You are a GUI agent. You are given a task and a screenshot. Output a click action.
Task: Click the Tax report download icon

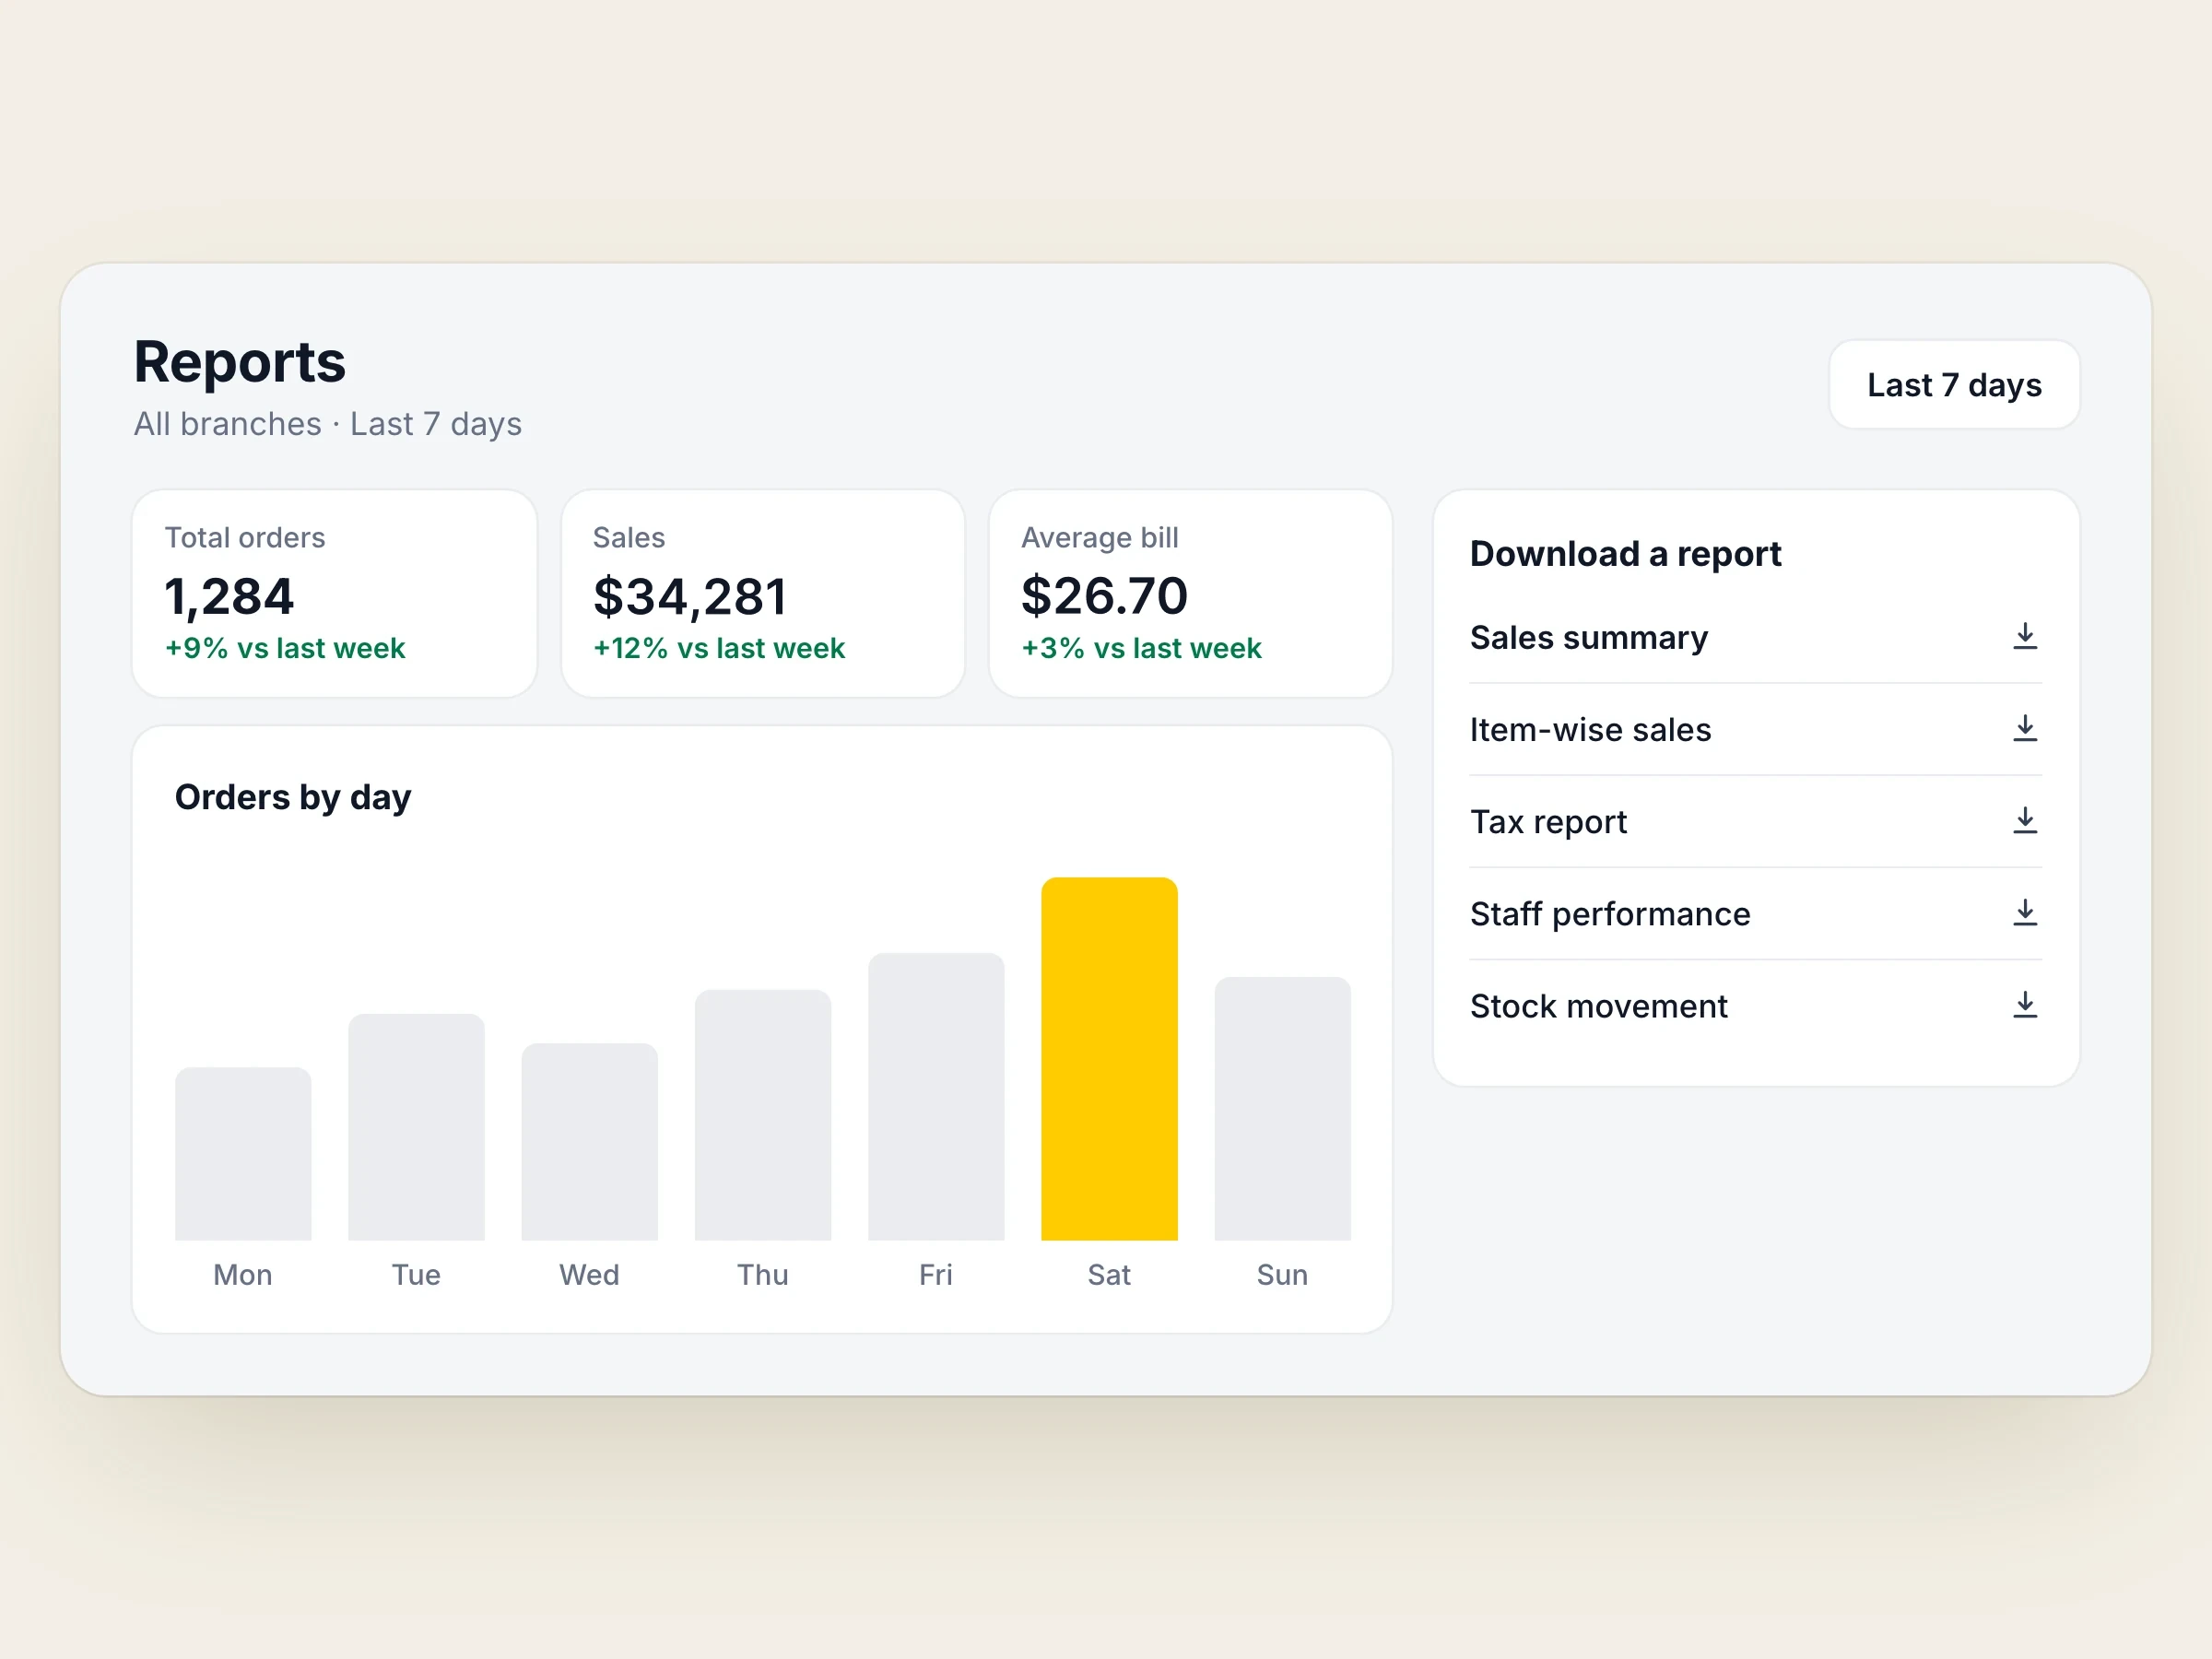2024,821
